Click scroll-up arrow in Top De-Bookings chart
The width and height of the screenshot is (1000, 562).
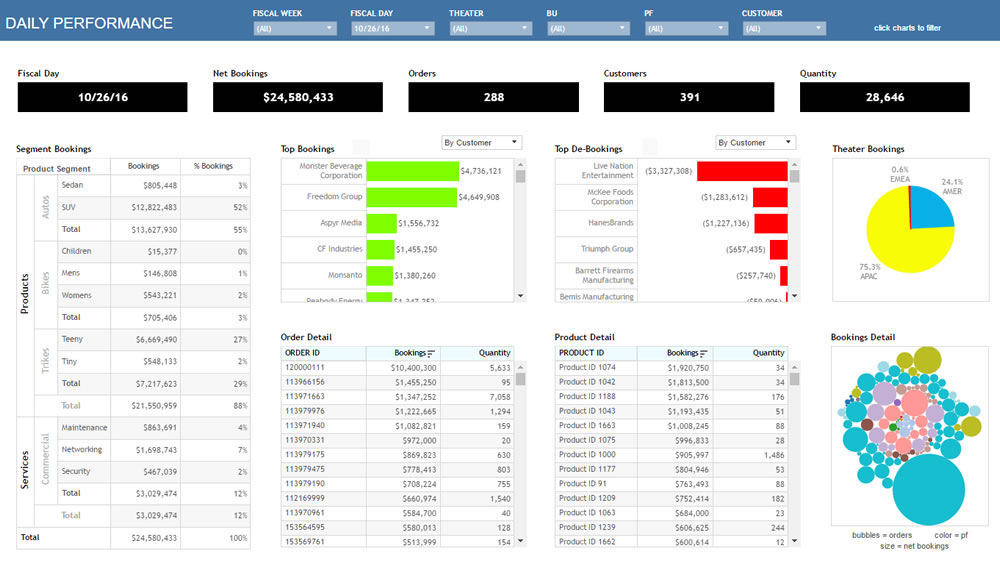click(794, 164)
